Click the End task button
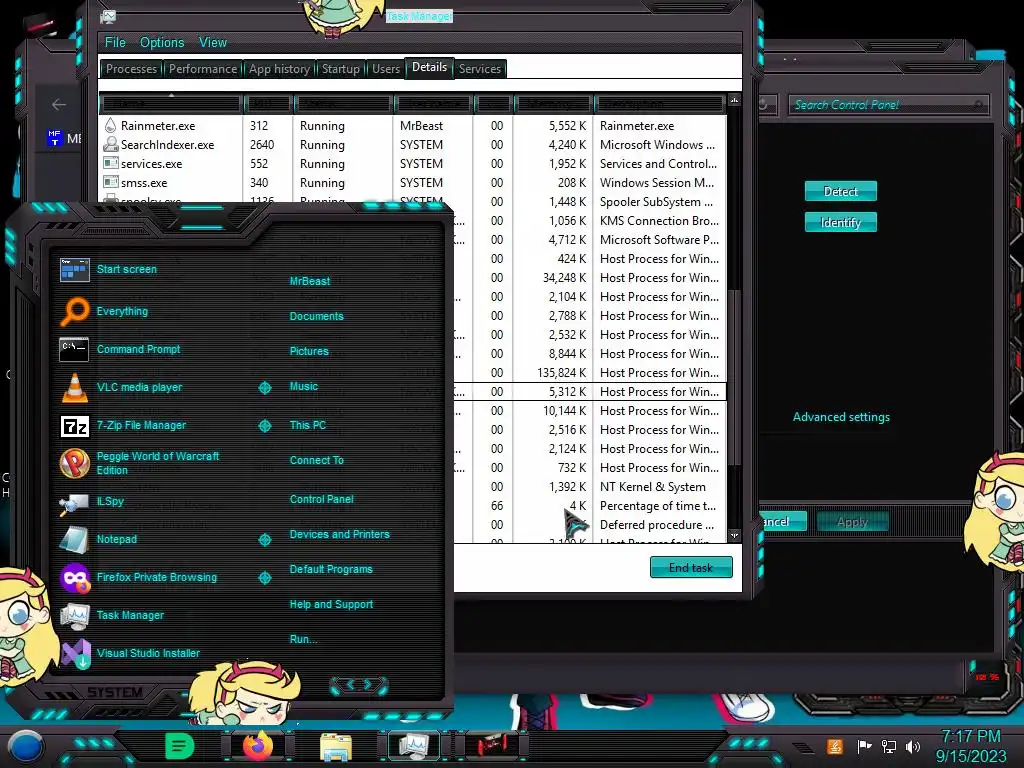The height and width of the screenshot is (768, 1024). pyautogui.click(x=691, y=568)
